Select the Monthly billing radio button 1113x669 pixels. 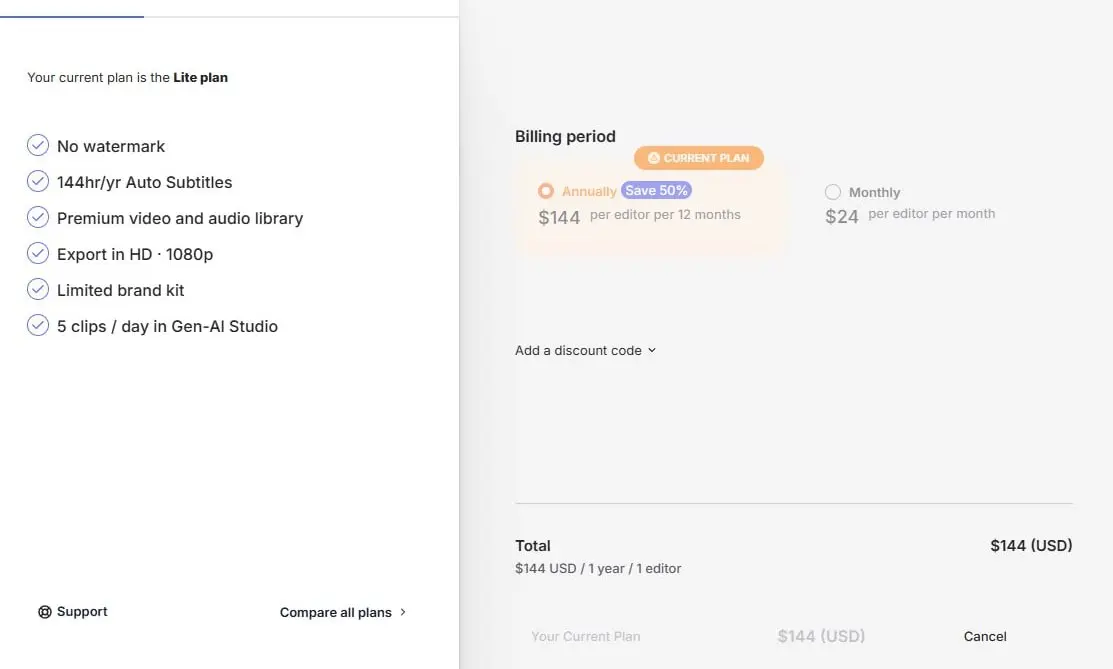click(x=833, y=192)
